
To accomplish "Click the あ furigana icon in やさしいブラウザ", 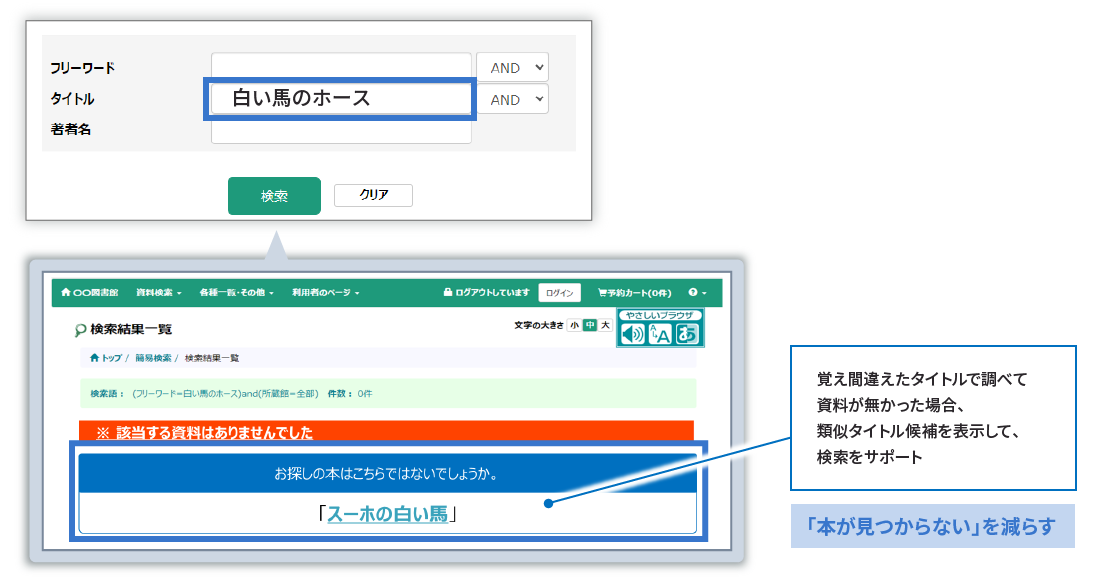I will tap(688, 333).
